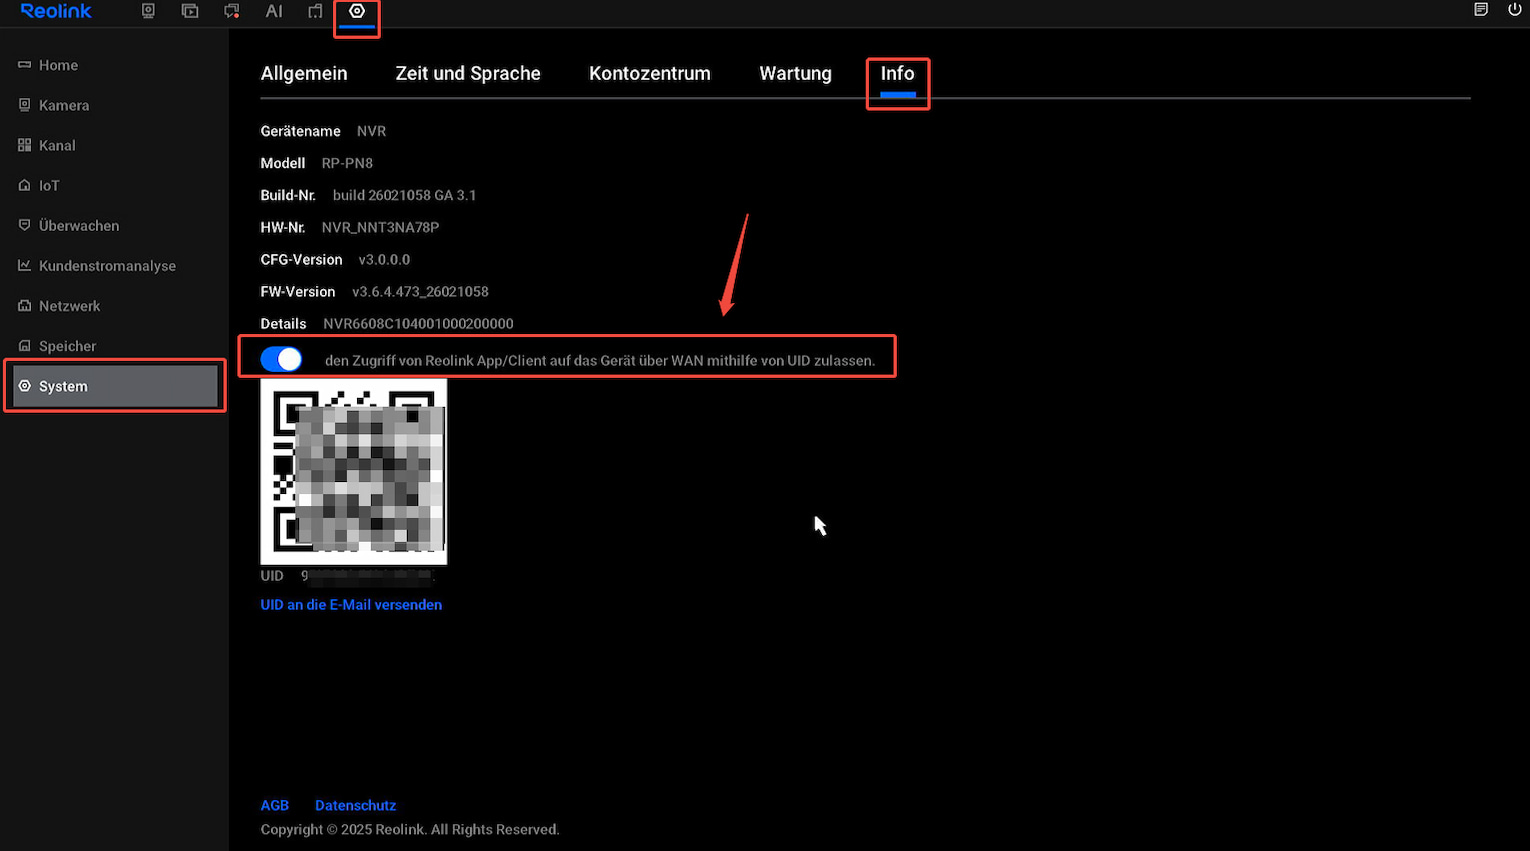Open IoT in the sidebar
This screenshot has height=851, width=1530.
click(49, 185)
